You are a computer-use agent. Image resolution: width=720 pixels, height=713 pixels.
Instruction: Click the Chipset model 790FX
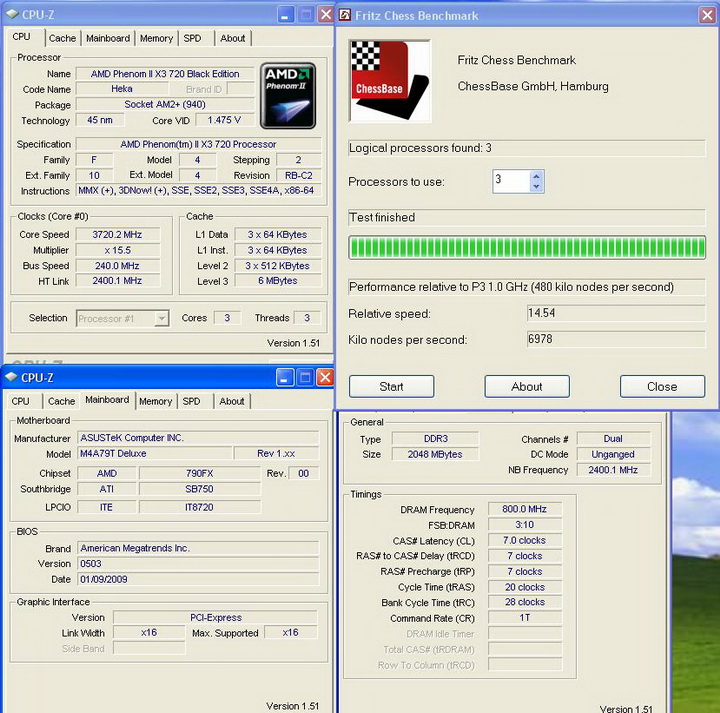pyautogui.click(x=199, y=473)
